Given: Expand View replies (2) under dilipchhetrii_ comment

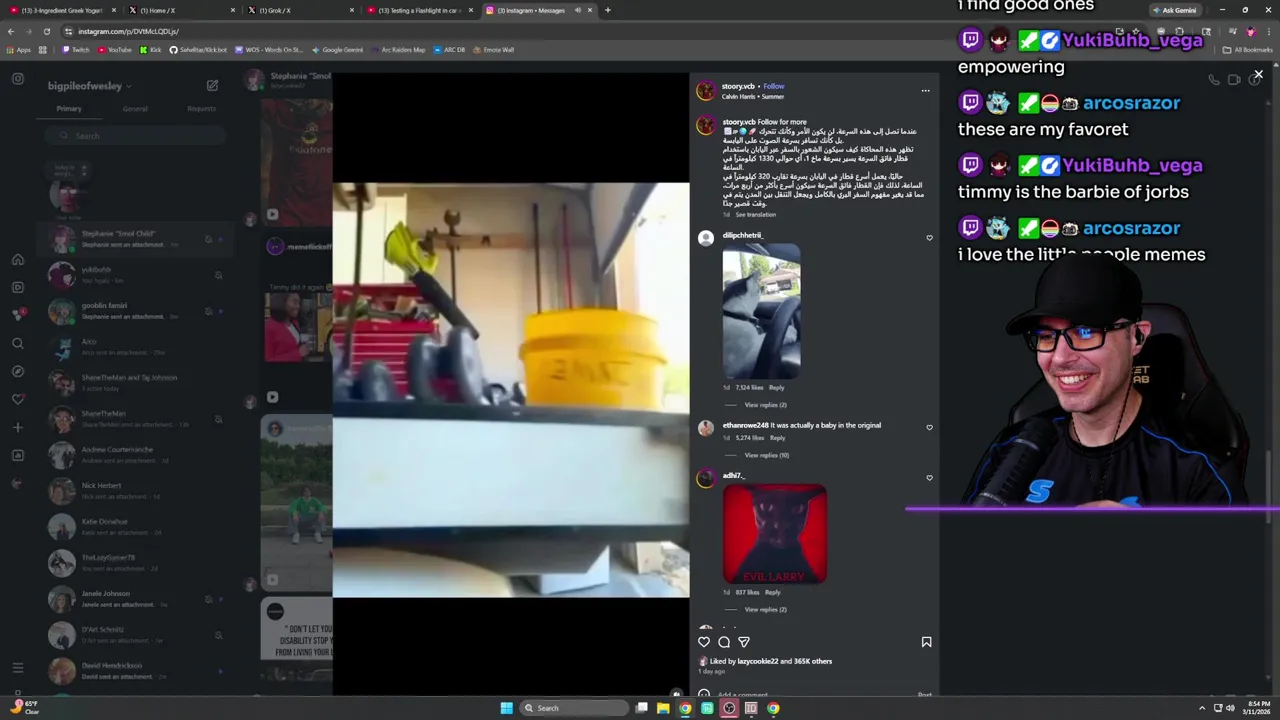Looking at the screenshot, I should point(765,405).
